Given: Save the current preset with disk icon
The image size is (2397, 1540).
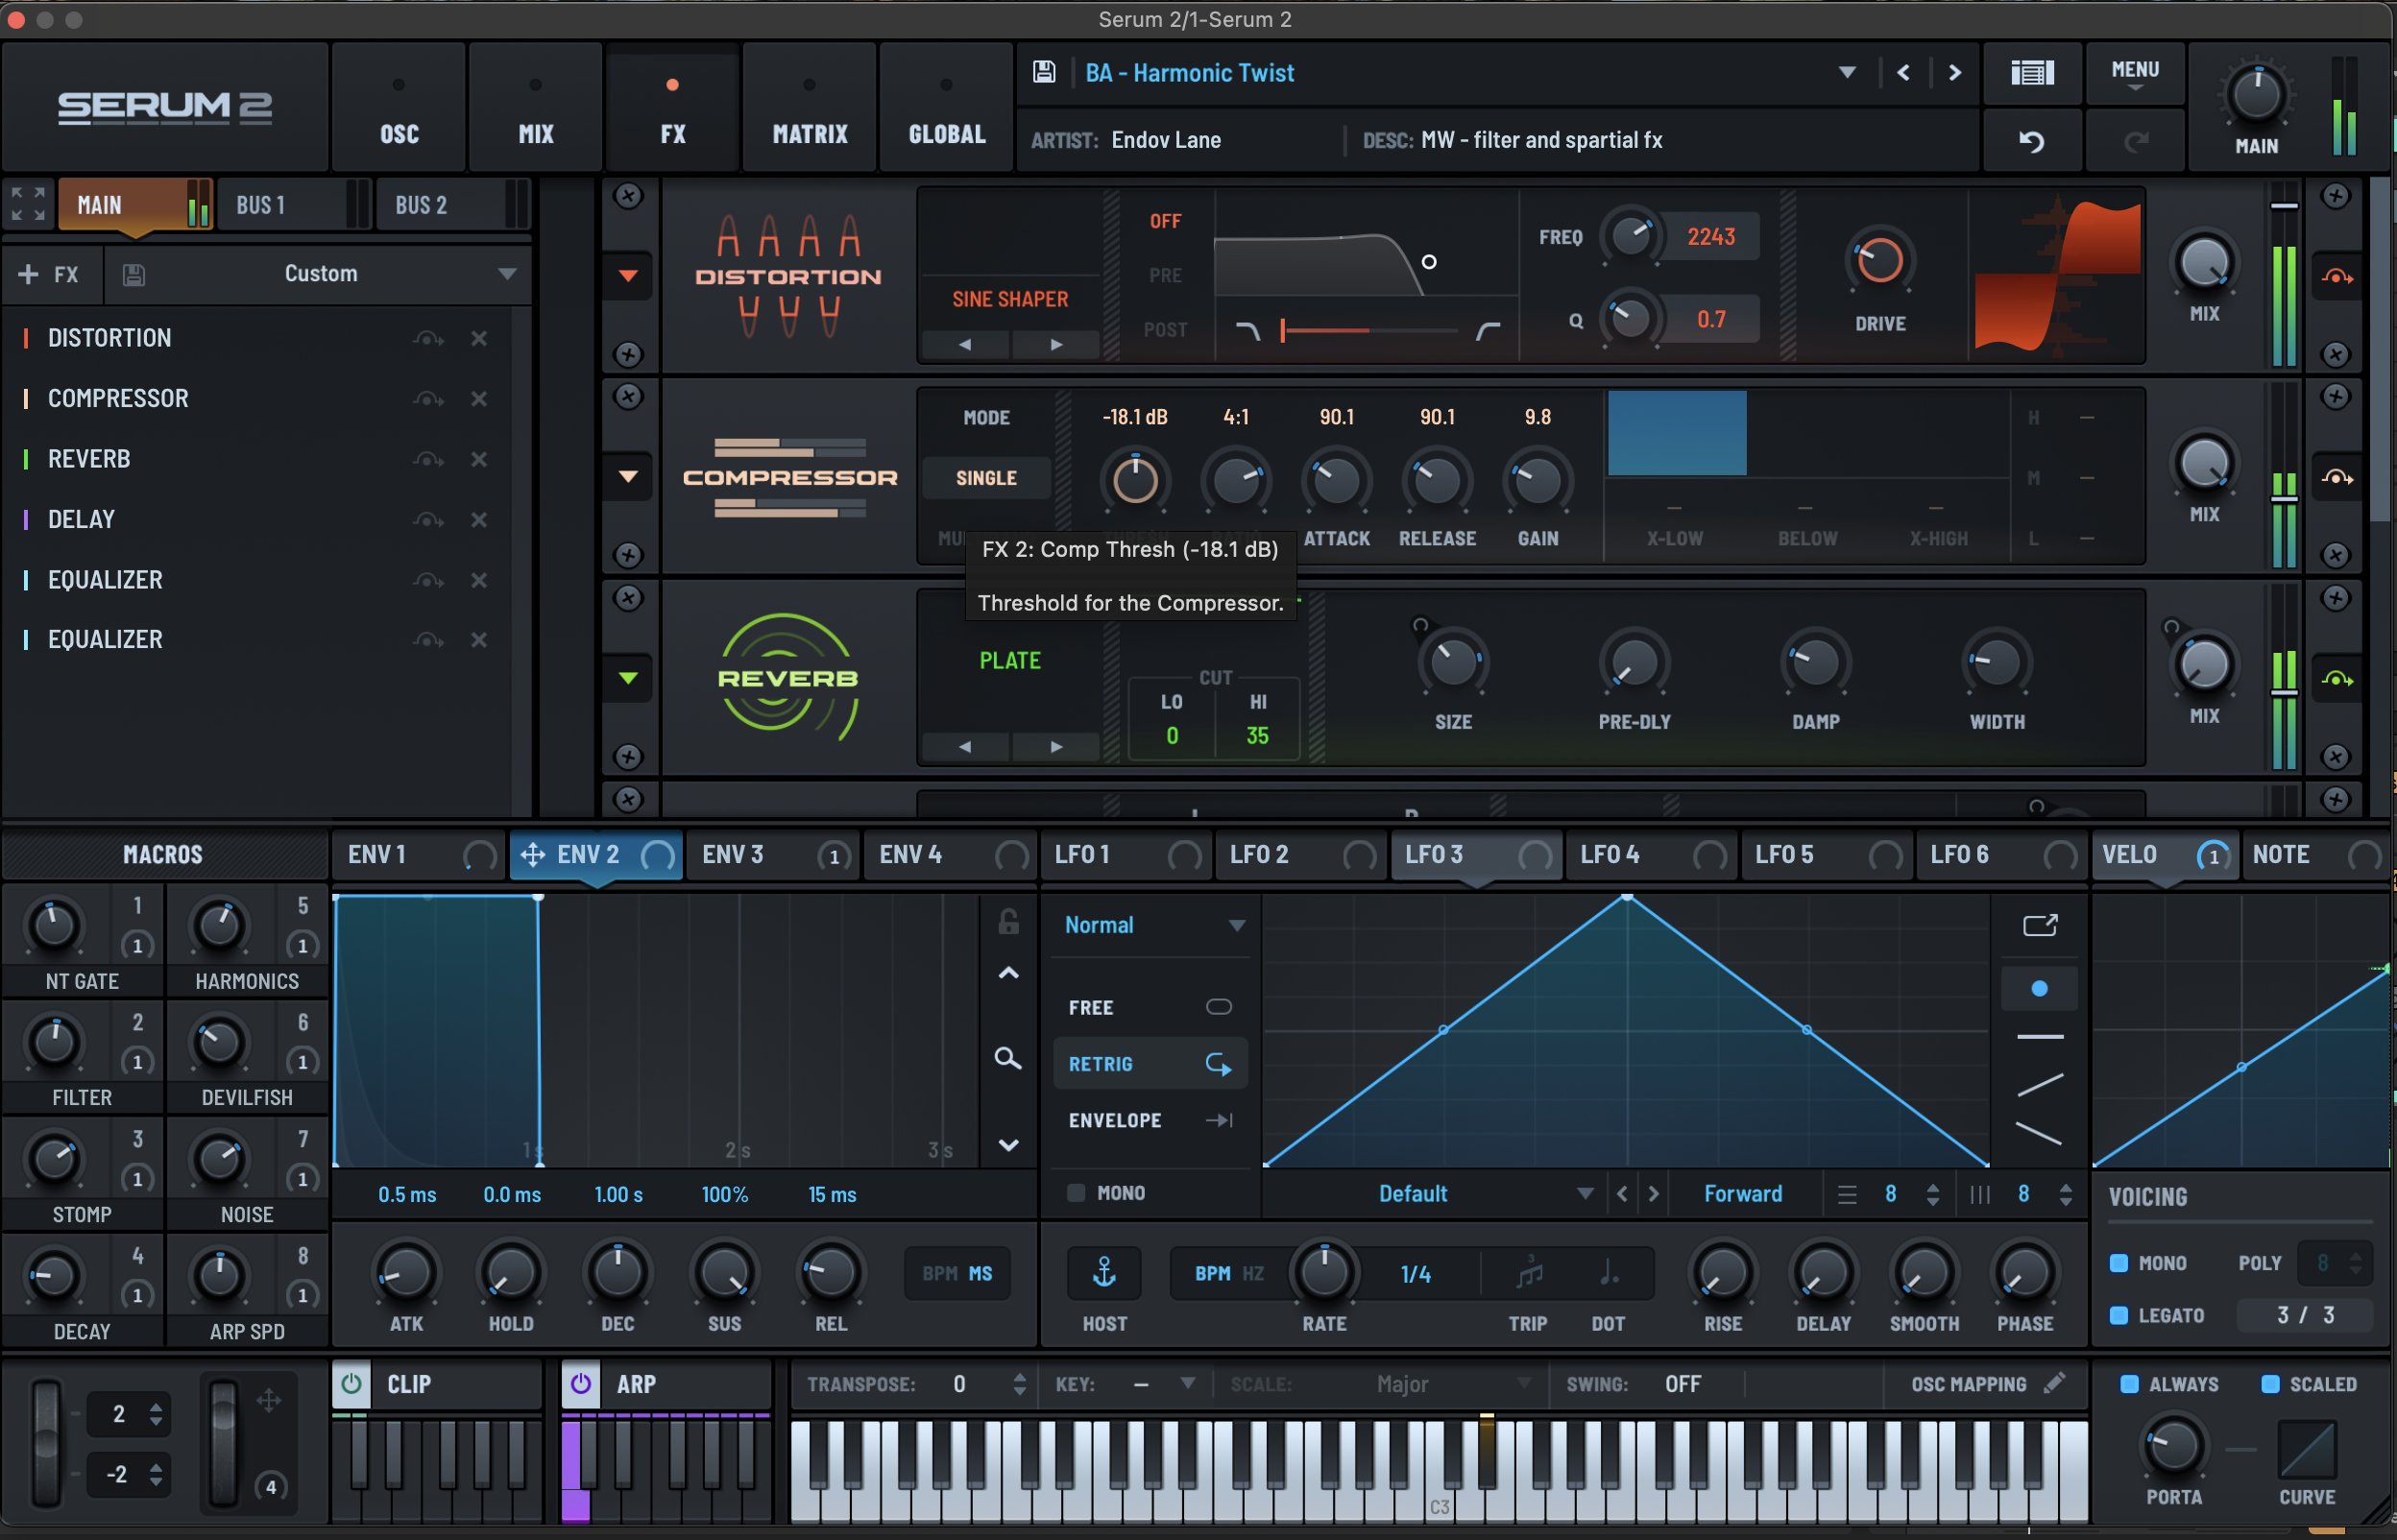Looking at the screenshot, I should pyautogui.click(x=1043, y=72).
